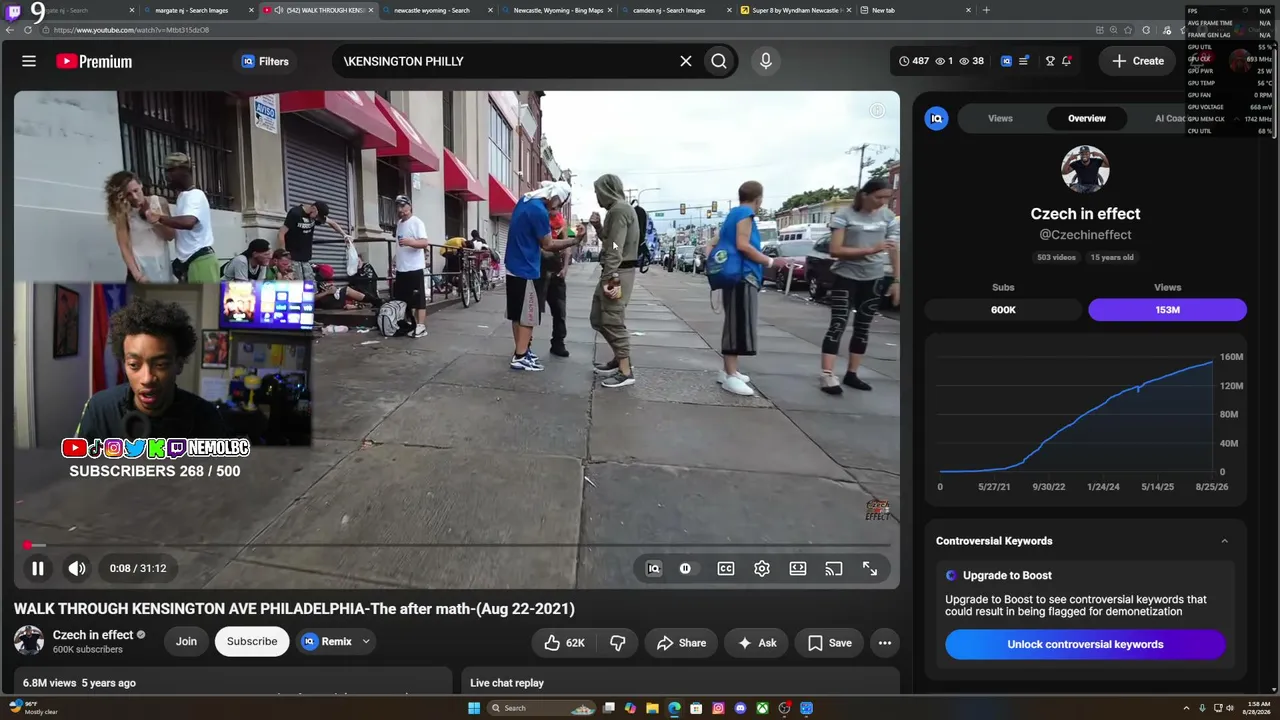The height and width of the screenshot is (720, 1280).
Task: Like the video with 62K likes
Action: click(565, 643)
